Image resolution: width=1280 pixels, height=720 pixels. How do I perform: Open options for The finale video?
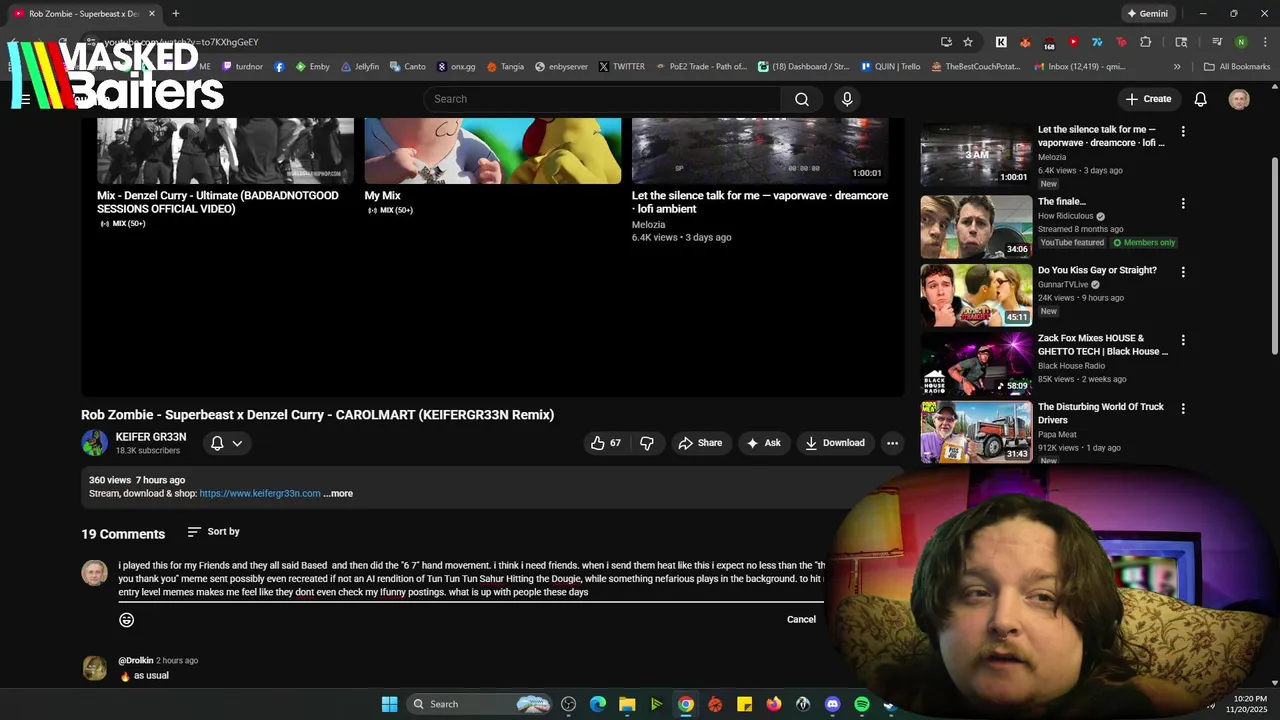point(1183,203)
